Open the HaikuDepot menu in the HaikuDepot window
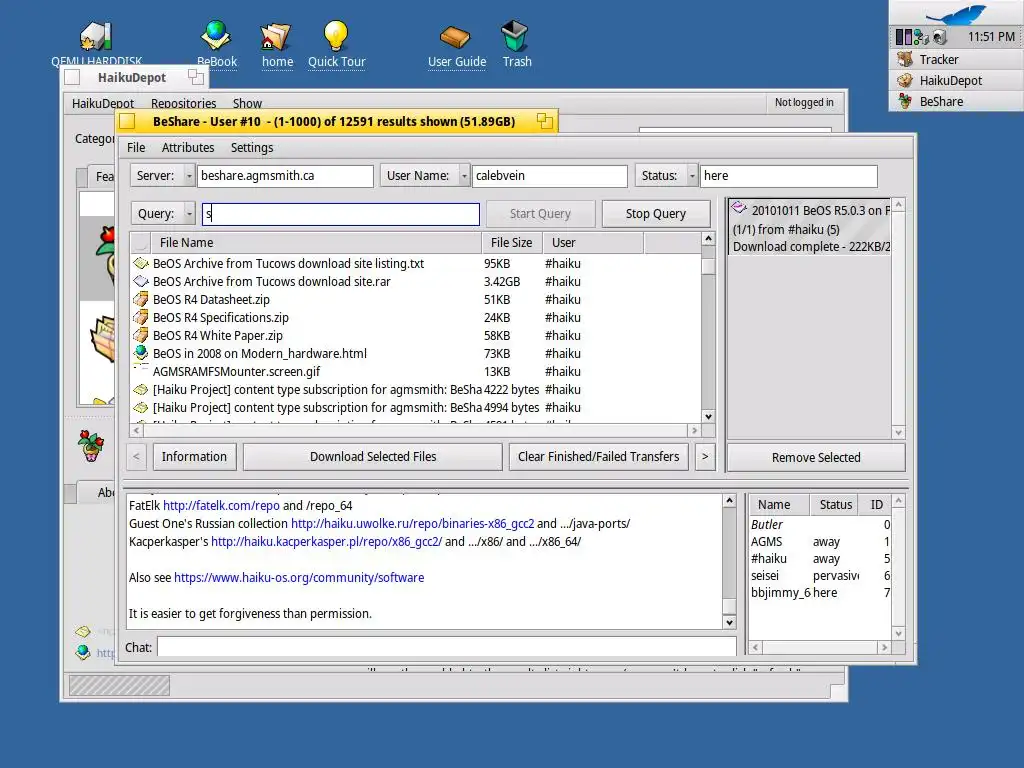This screenshot has height=768, width=1024. coord(103,103)
